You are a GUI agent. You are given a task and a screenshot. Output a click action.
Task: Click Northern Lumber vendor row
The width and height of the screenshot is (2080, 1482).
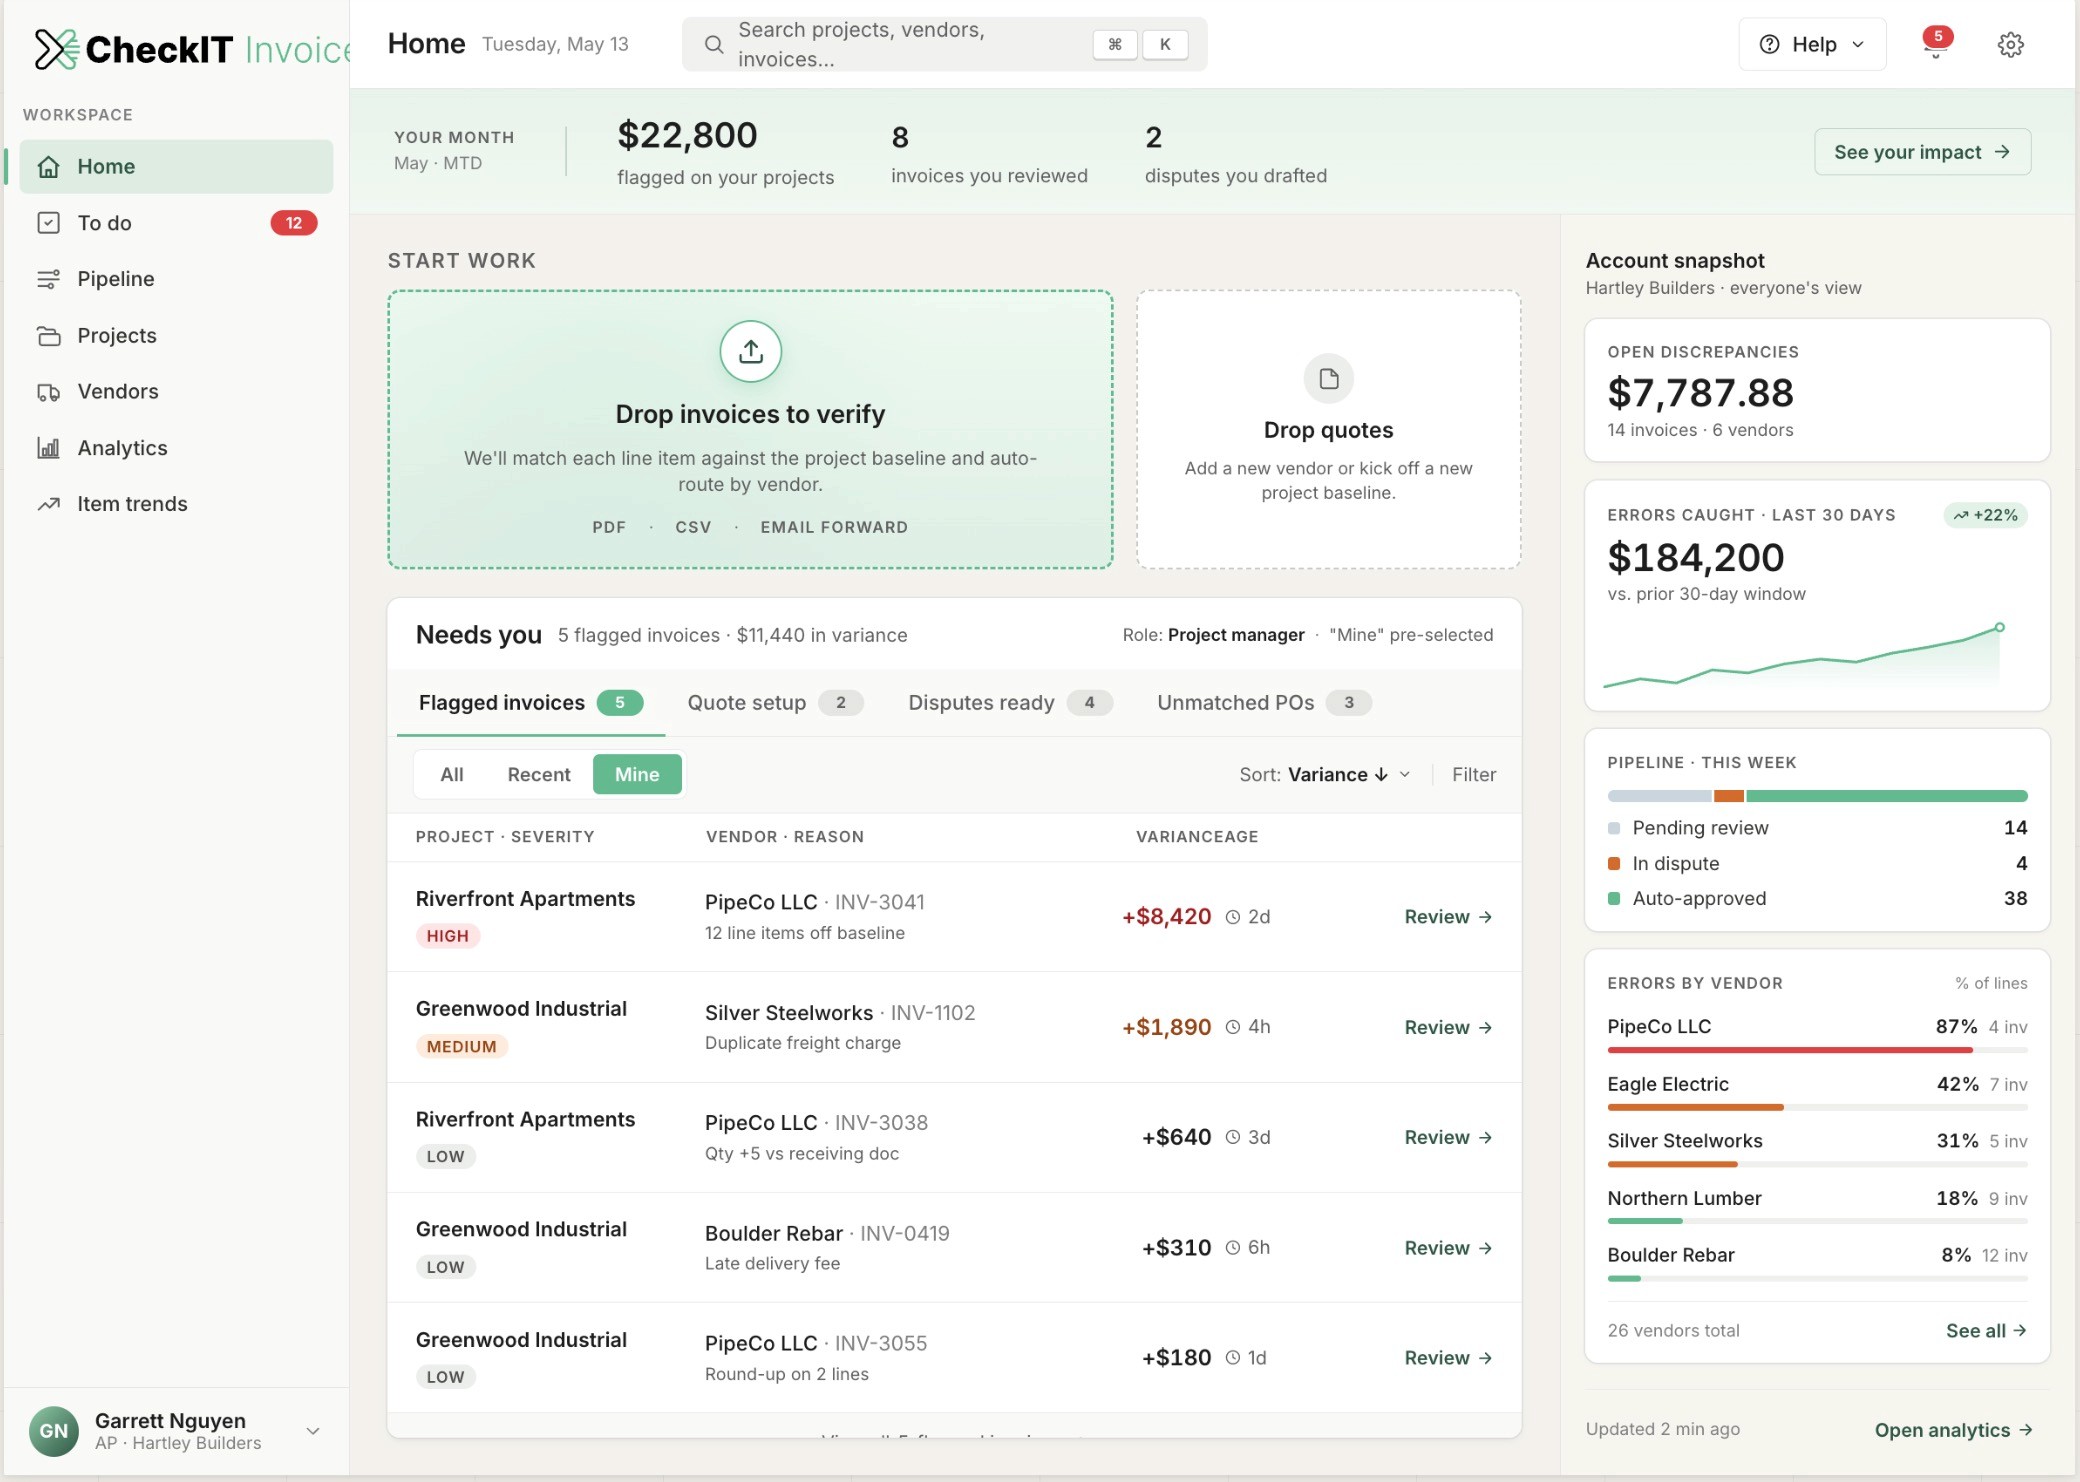click(x=1817, y=1207)
